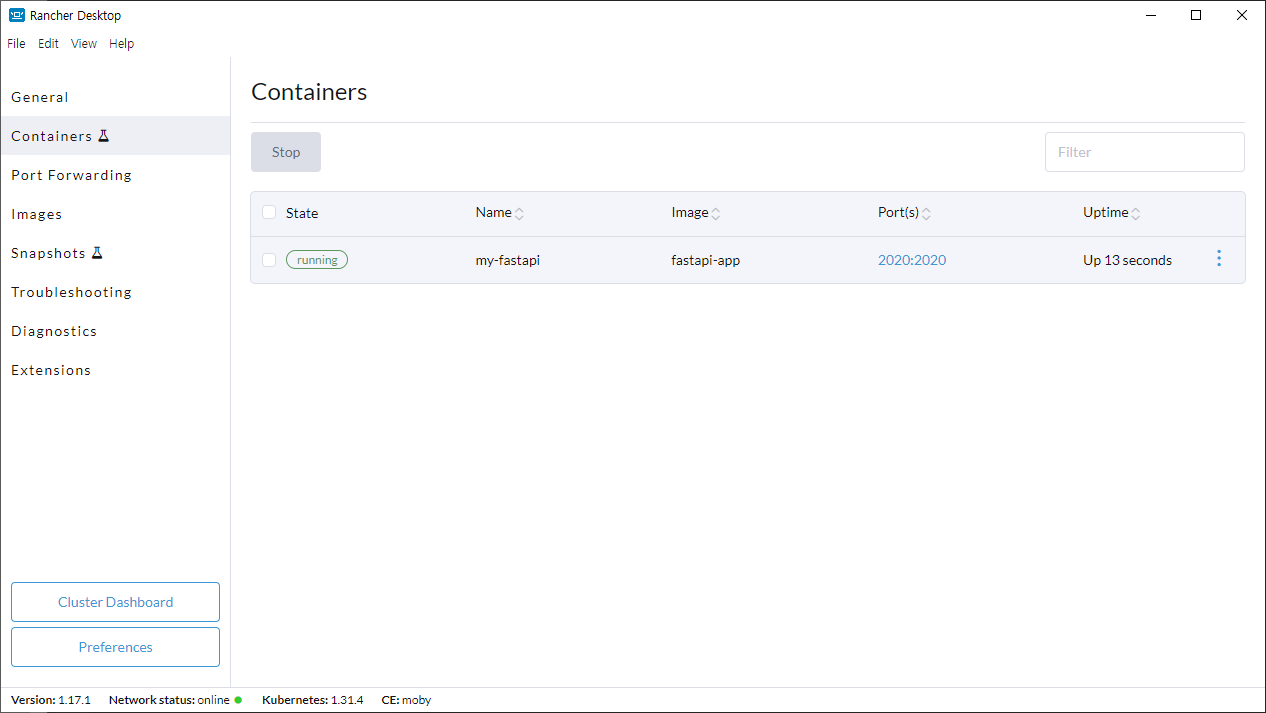1266x713 pixels.
Task: Open the Edit menu
Action: pos(48,44)
